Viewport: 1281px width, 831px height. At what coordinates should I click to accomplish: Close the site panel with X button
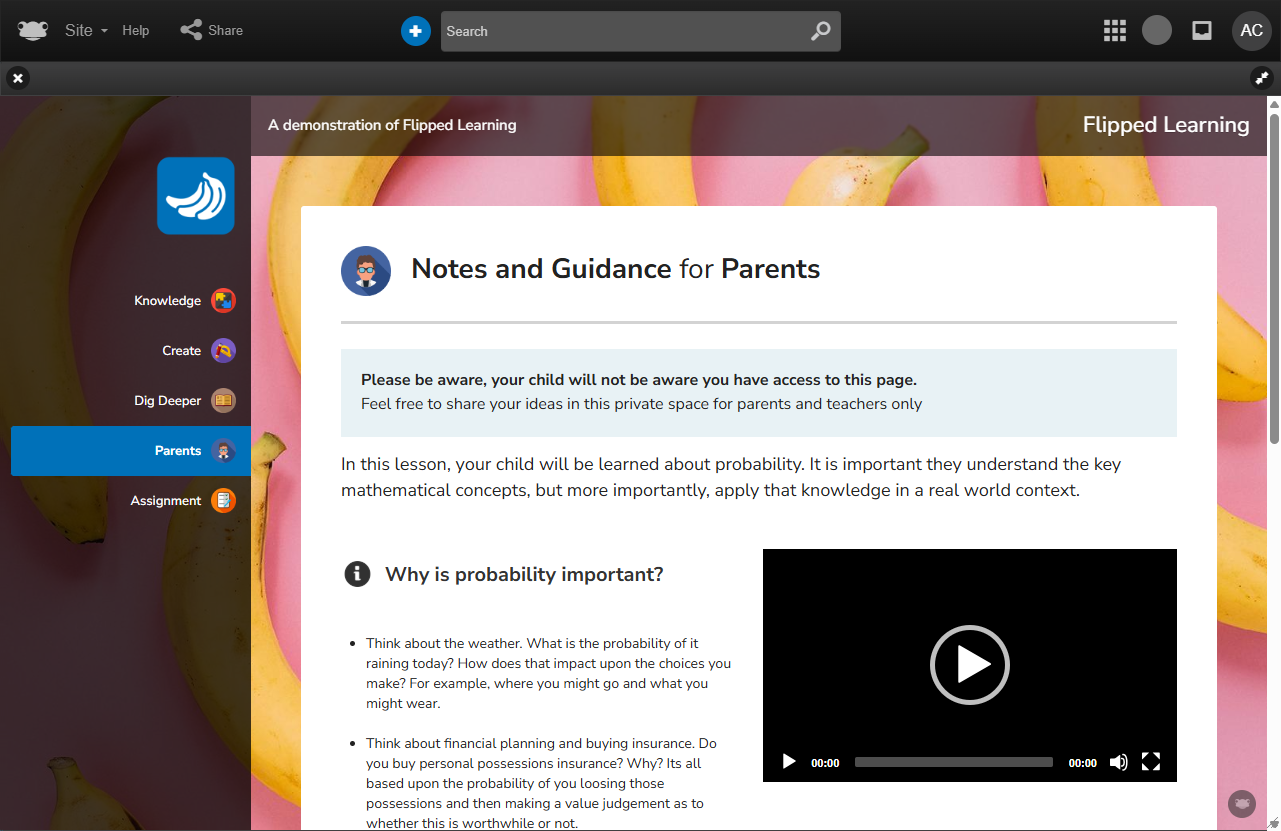coord(18,78)
